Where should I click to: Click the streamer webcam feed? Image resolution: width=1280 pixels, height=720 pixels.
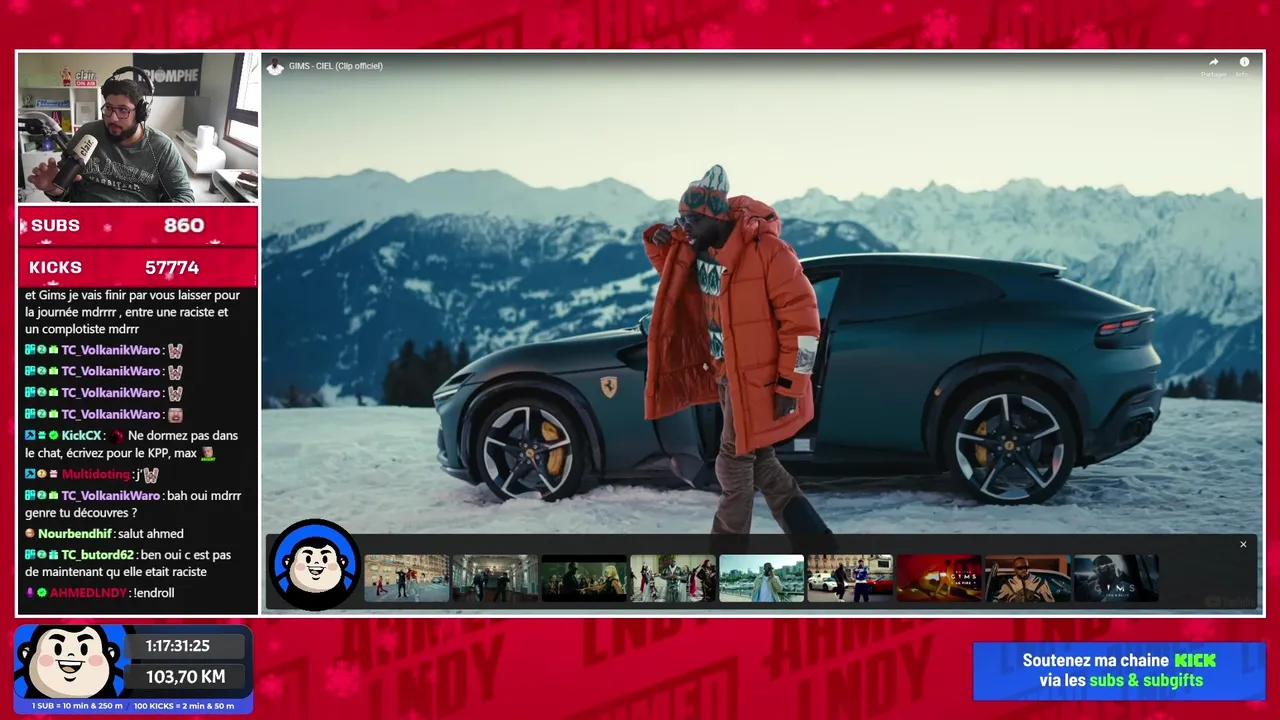point(138,128)
